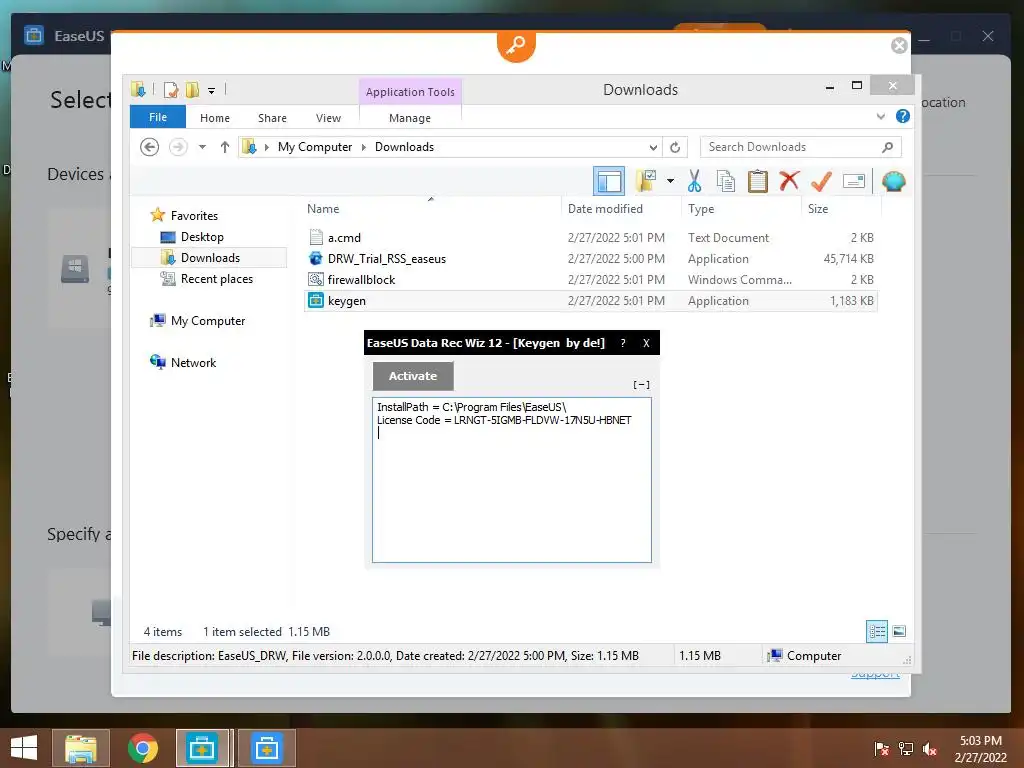This screenshot has height=768, width=1024.
Task: Click the network tray icon
Action: [906, 748]
